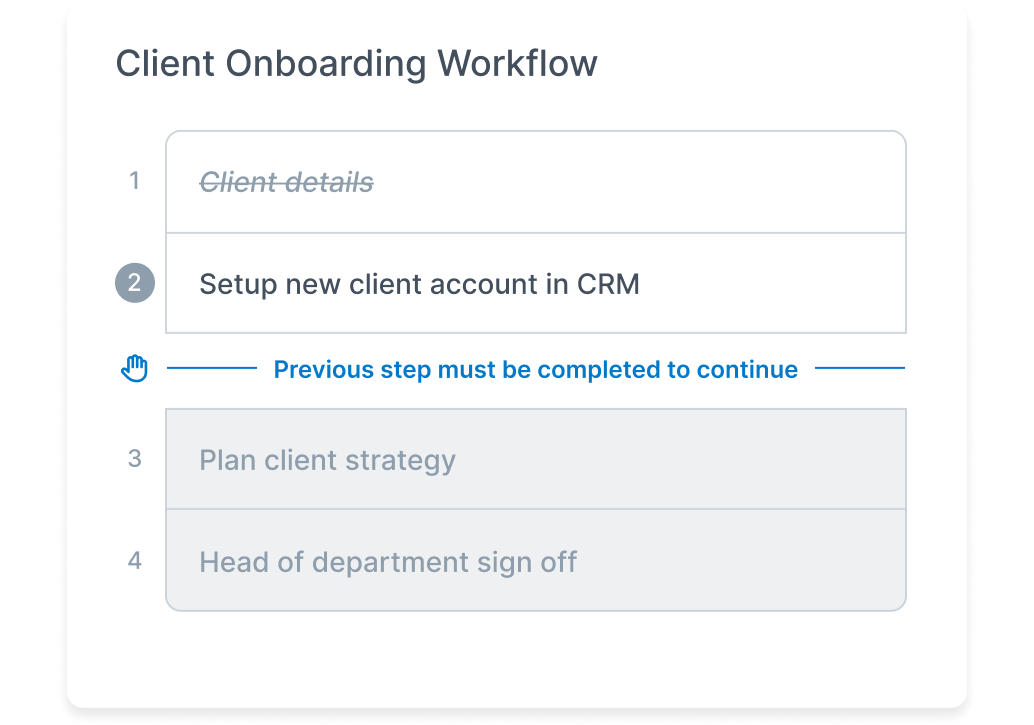Click step number 3 indicator
This screenshot has width=1034, height=725.
(x=135, y=458)
